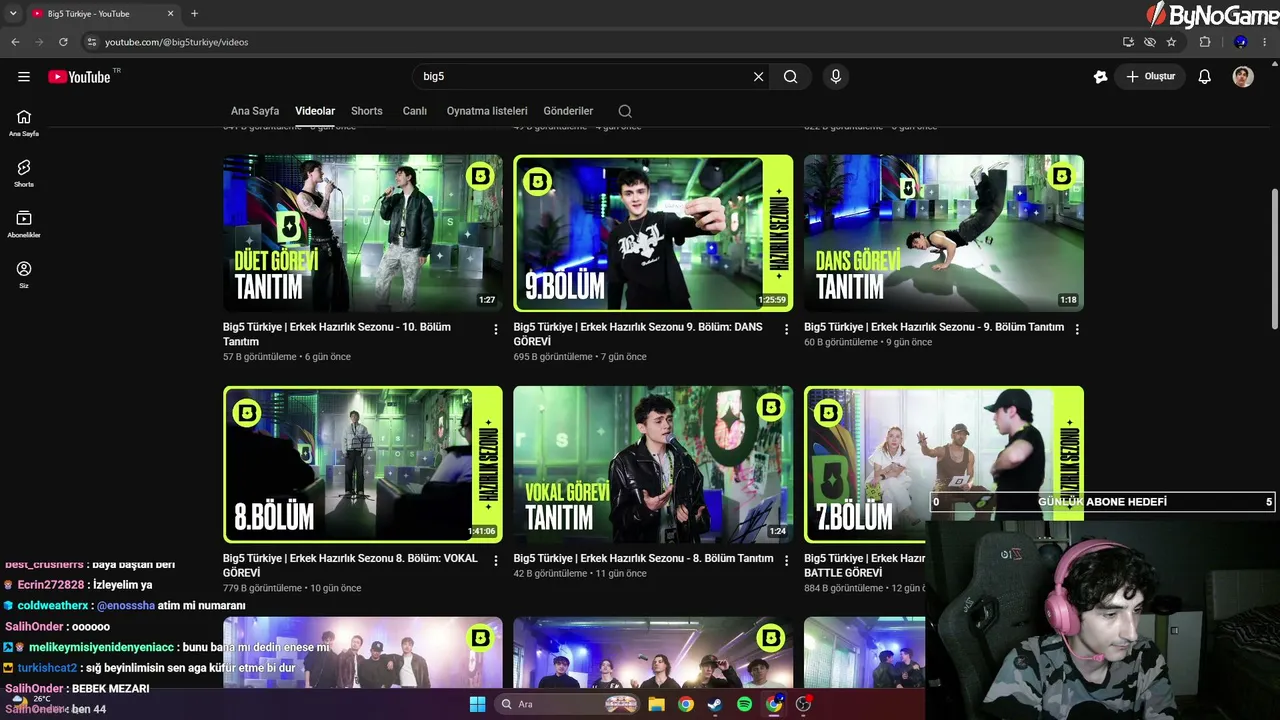The width and height of the screenshot is (1280, 720).
Task: Open the Oynatma listeleri tab
Action: pyautogui.click(x=487, y=111)
